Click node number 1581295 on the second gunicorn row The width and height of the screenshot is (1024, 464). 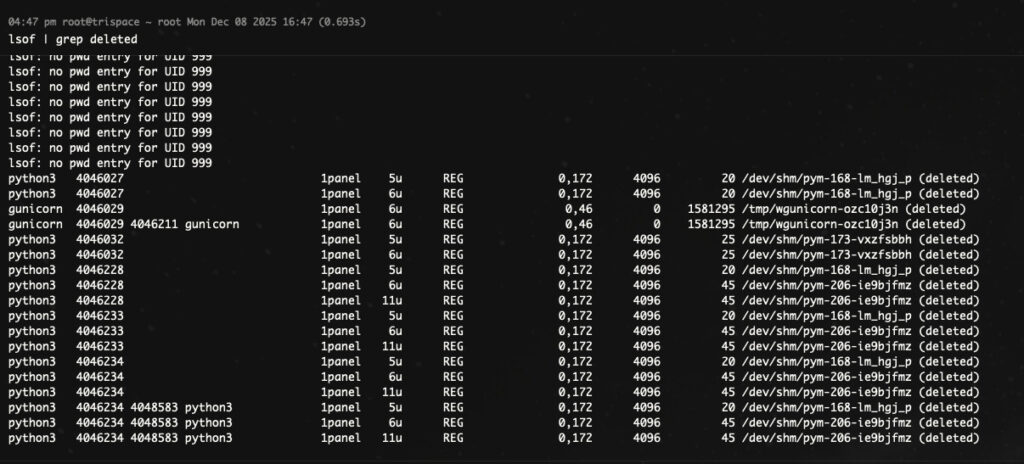click(712, 223)
